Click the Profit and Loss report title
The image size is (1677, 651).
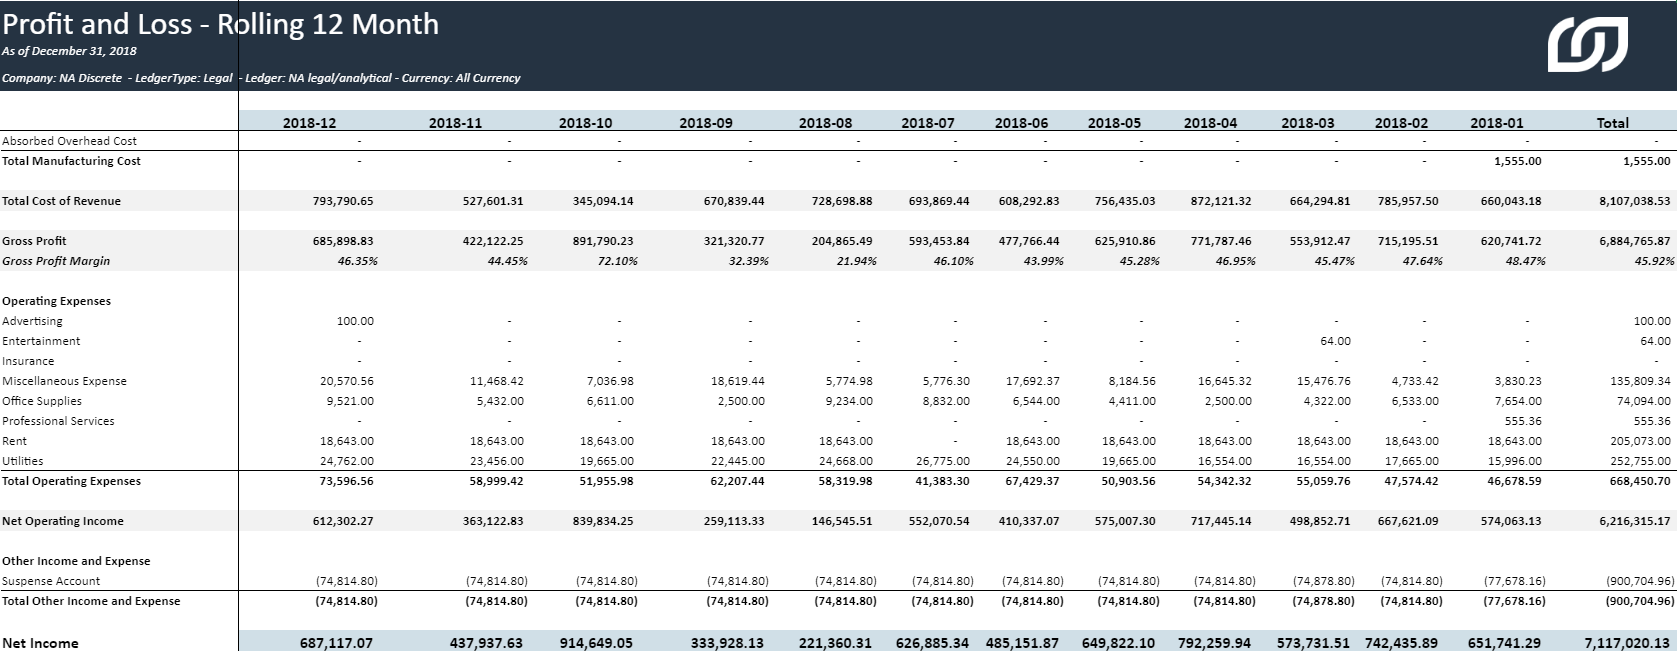220,24
